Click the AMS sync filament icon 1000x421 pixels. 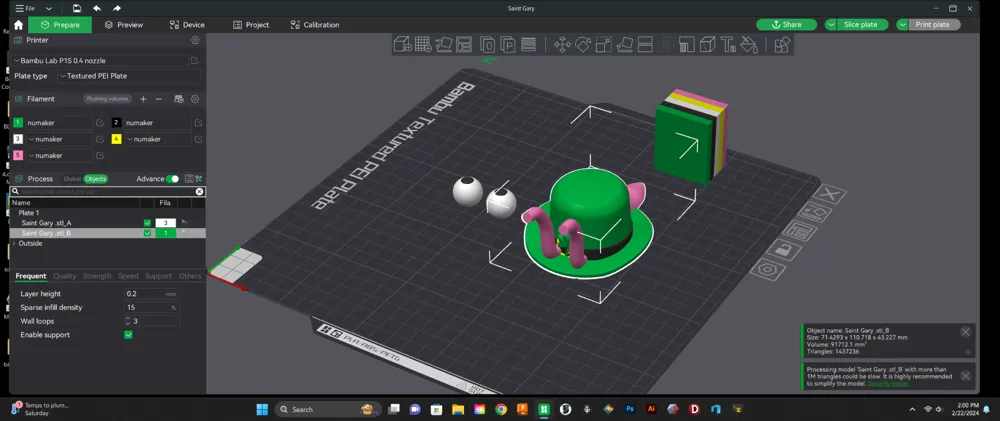[x=179, y=99]
